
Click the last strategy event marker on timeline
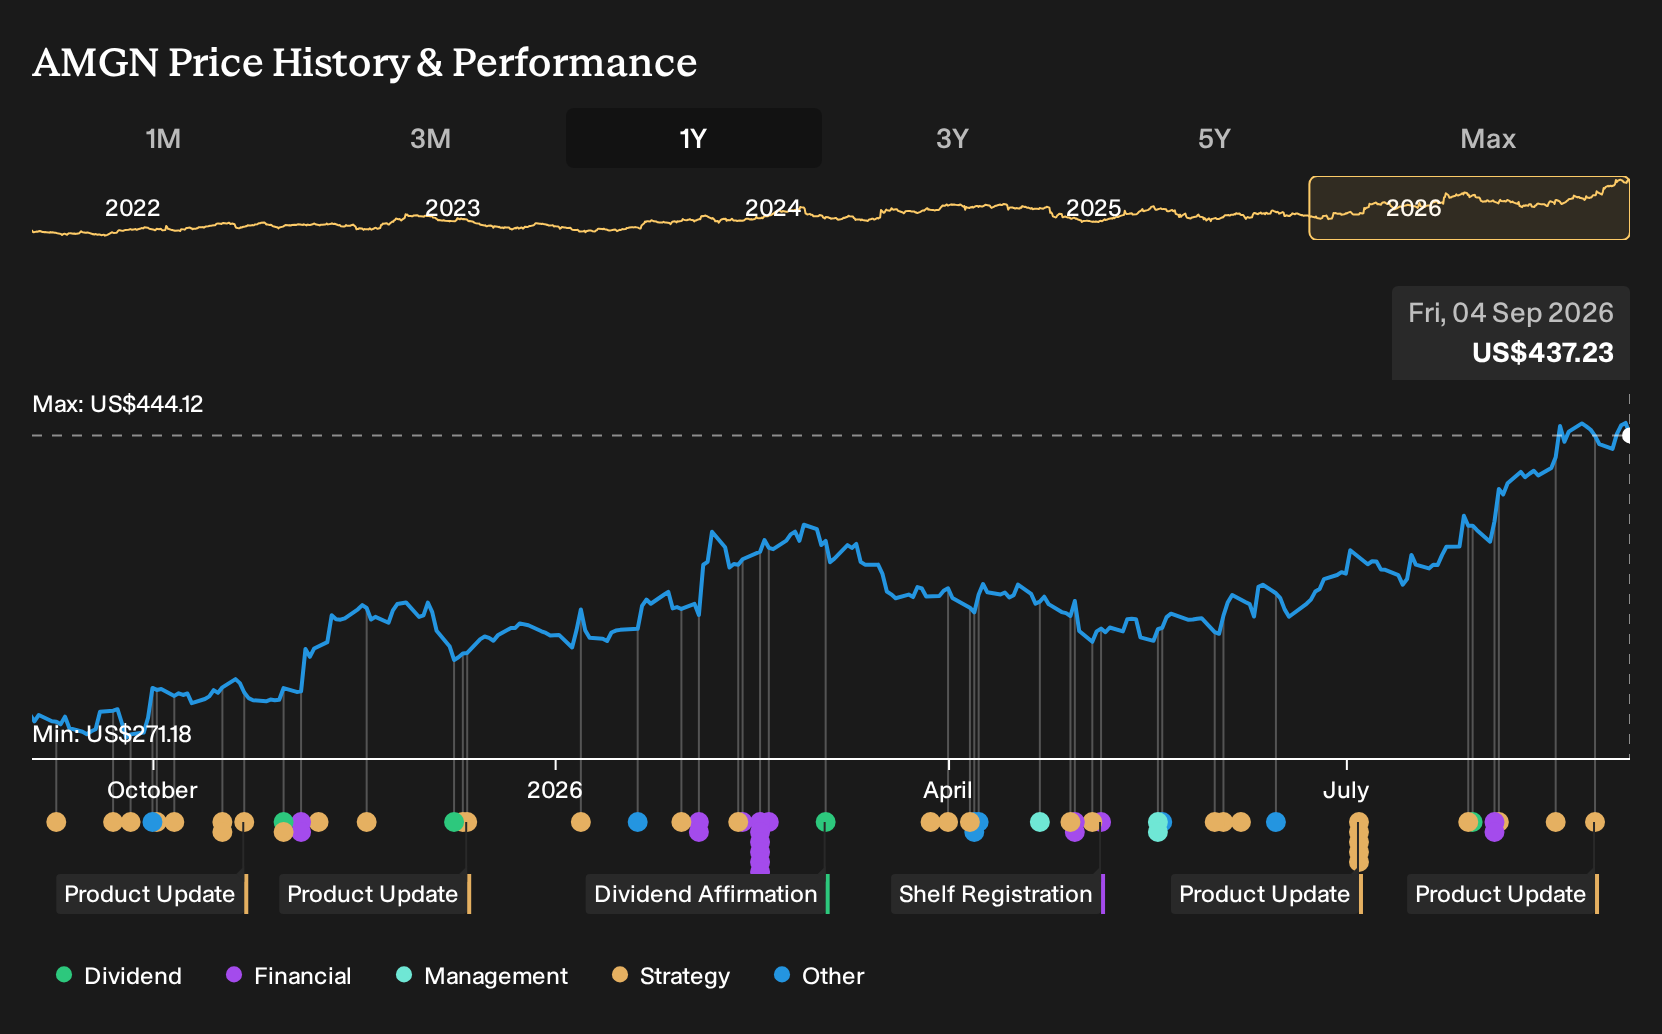coord(1595,822)
